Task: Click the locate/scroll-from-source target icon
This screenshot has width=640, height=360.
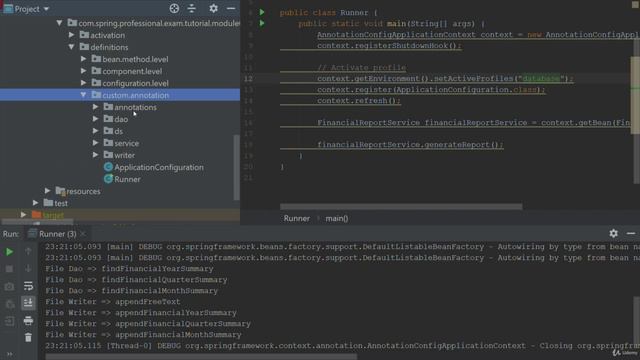Action: (174, 8)
